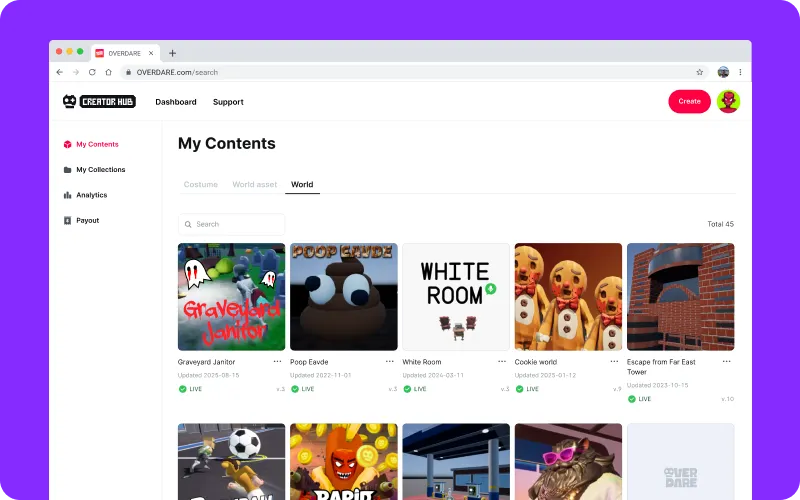This screenshot has width=800, height=500.
Task: Click Graveyard Janitor LIVE status check icon
Action: (x=182, y=389)
